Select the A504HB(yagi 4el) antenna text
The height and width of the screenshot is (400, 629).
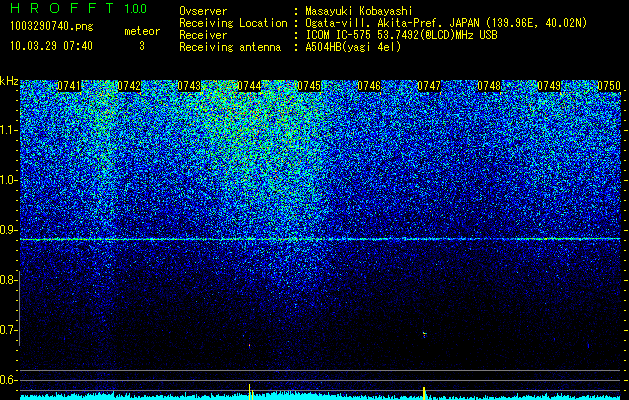tap(353, 47)
